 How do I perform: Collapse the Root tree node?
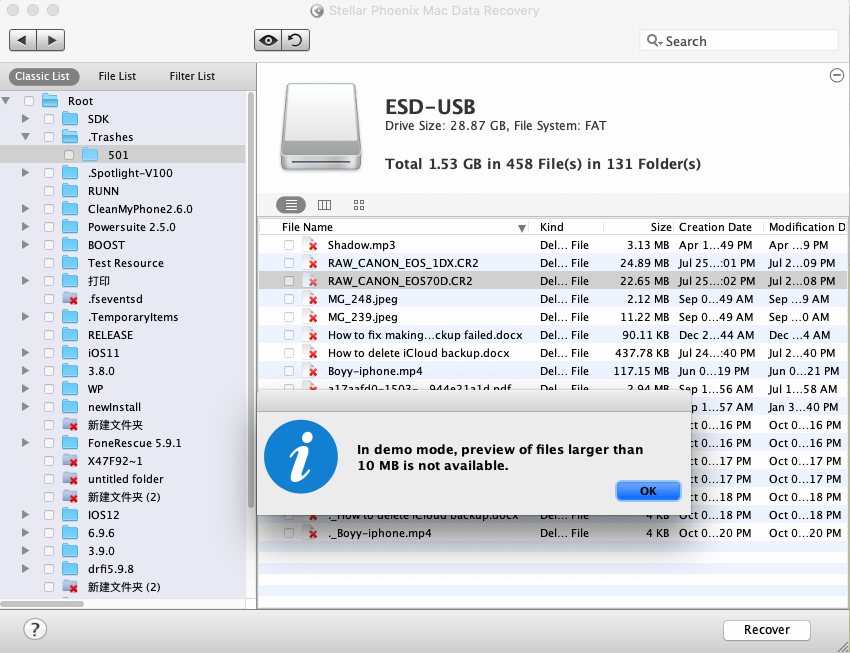tap(6, 100)
